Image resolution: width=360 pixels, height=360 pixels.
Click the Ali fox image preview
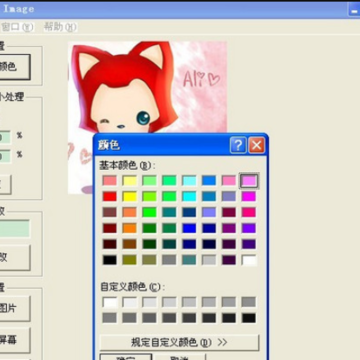pyautogui.click(x=147, y=87)
